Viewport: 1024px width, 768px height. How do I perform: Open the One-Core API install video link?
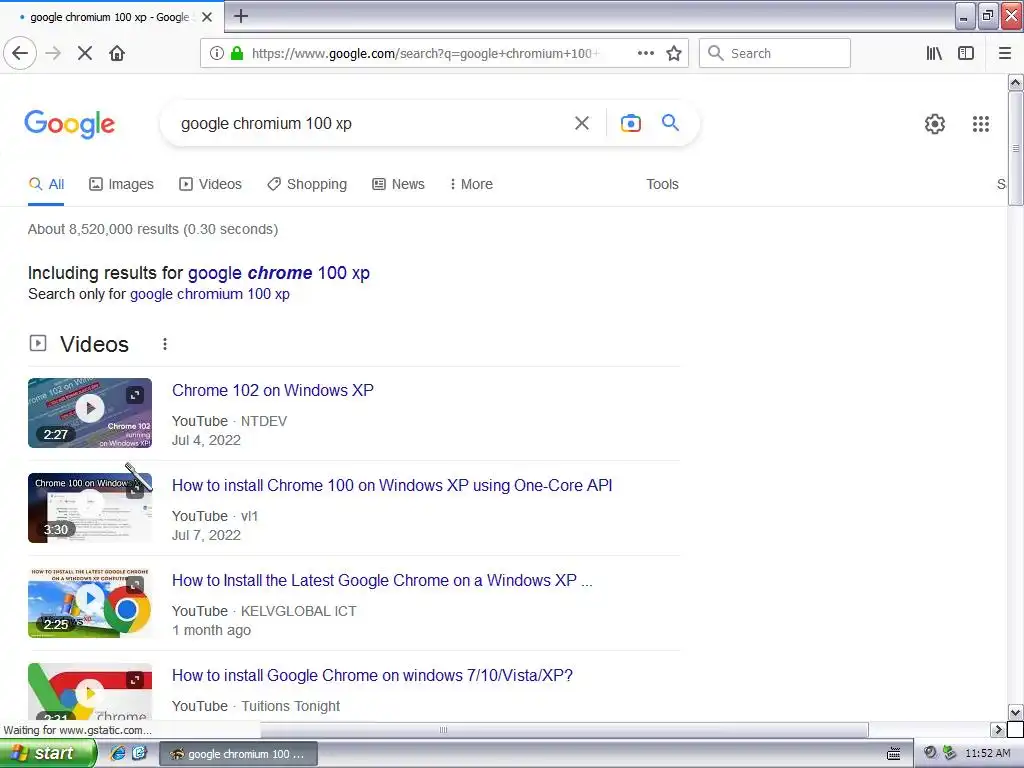coord(392,485)
